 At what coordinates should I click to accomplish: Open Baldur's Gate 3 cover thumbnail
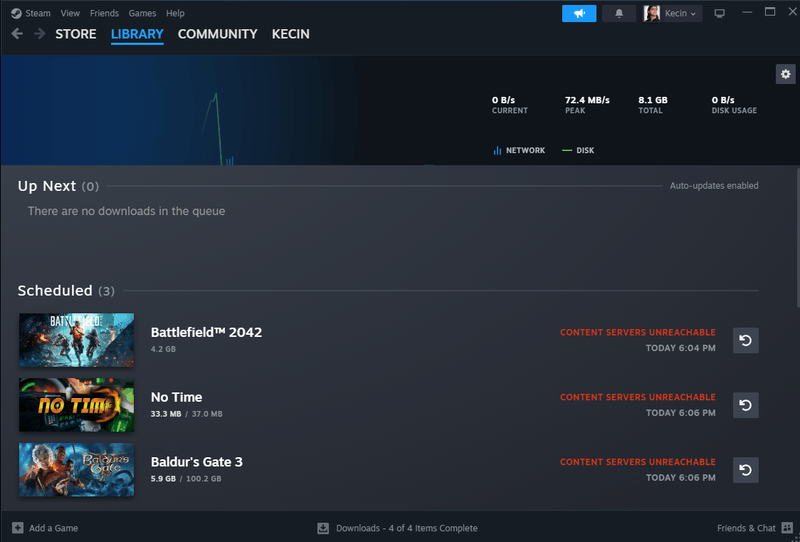click(x=77, y=470)
